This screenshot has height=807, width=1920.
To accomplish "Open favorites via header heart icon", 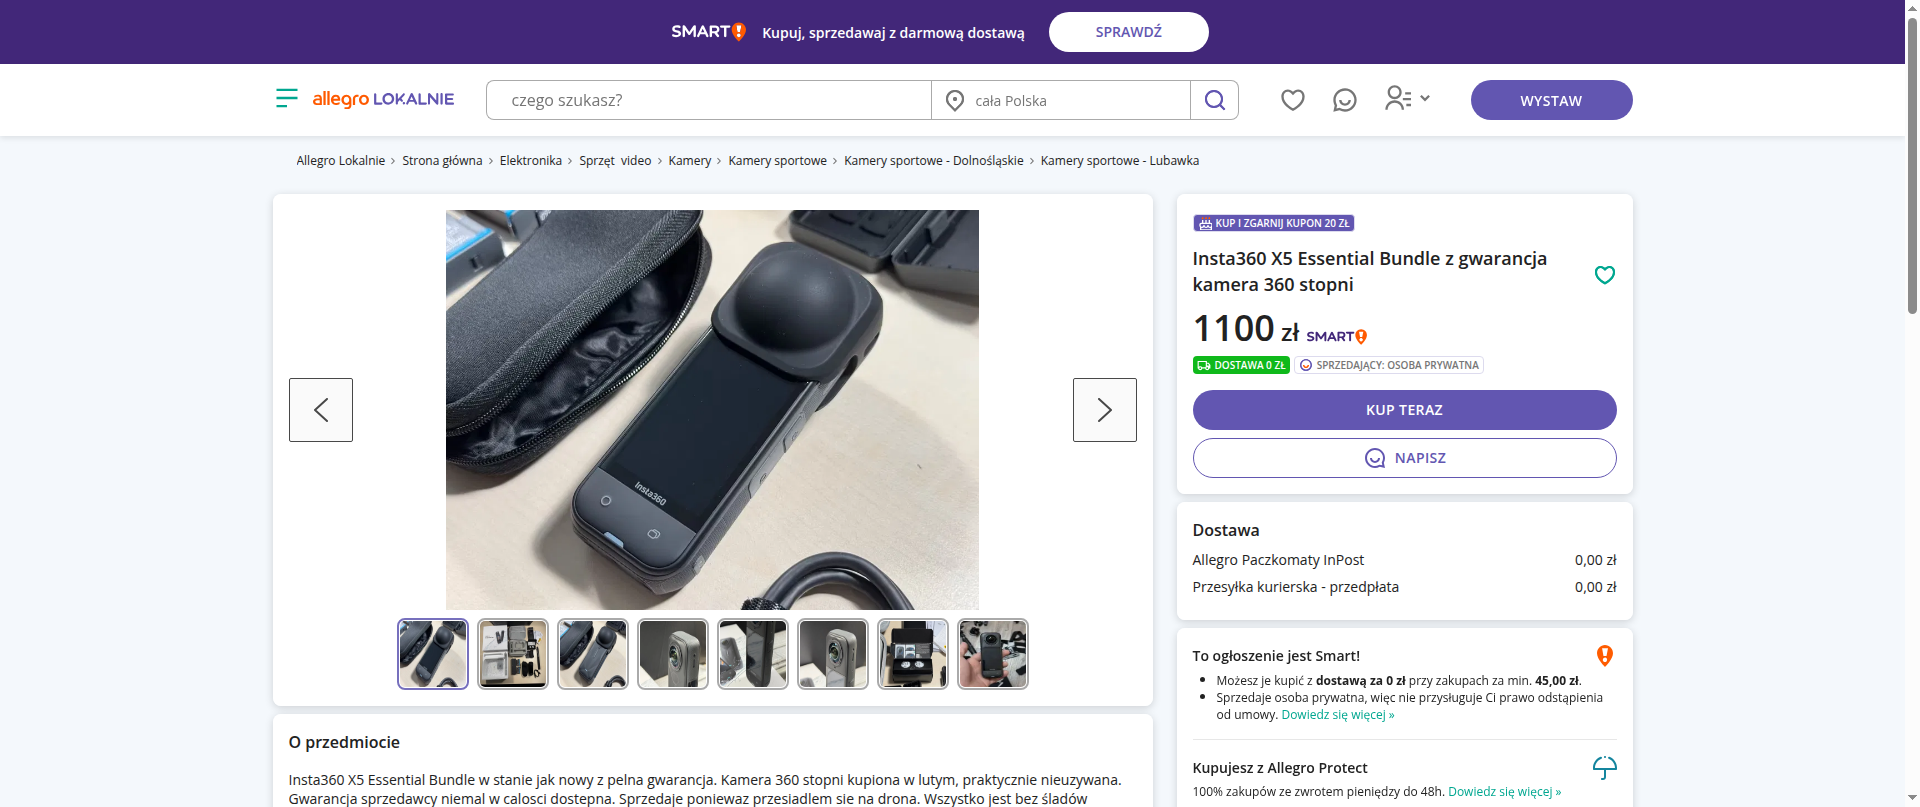I will click(x=1293, y=100).
